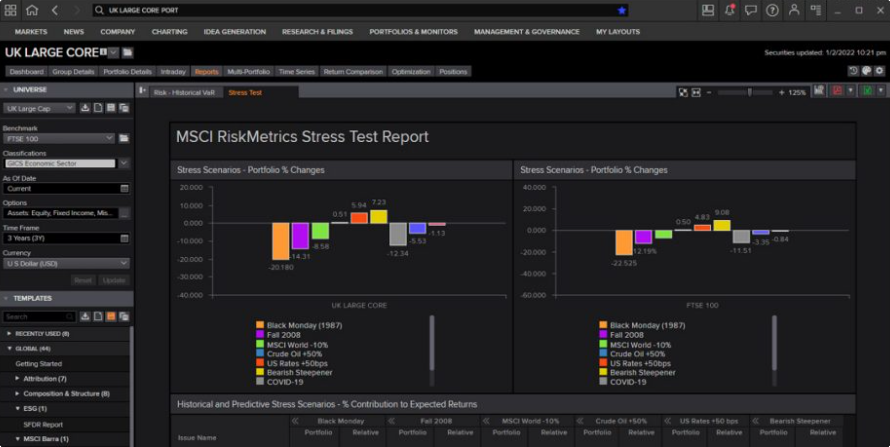
Task: Open the Currency U.S. Dollar dropdown
Action: [66, 264]
